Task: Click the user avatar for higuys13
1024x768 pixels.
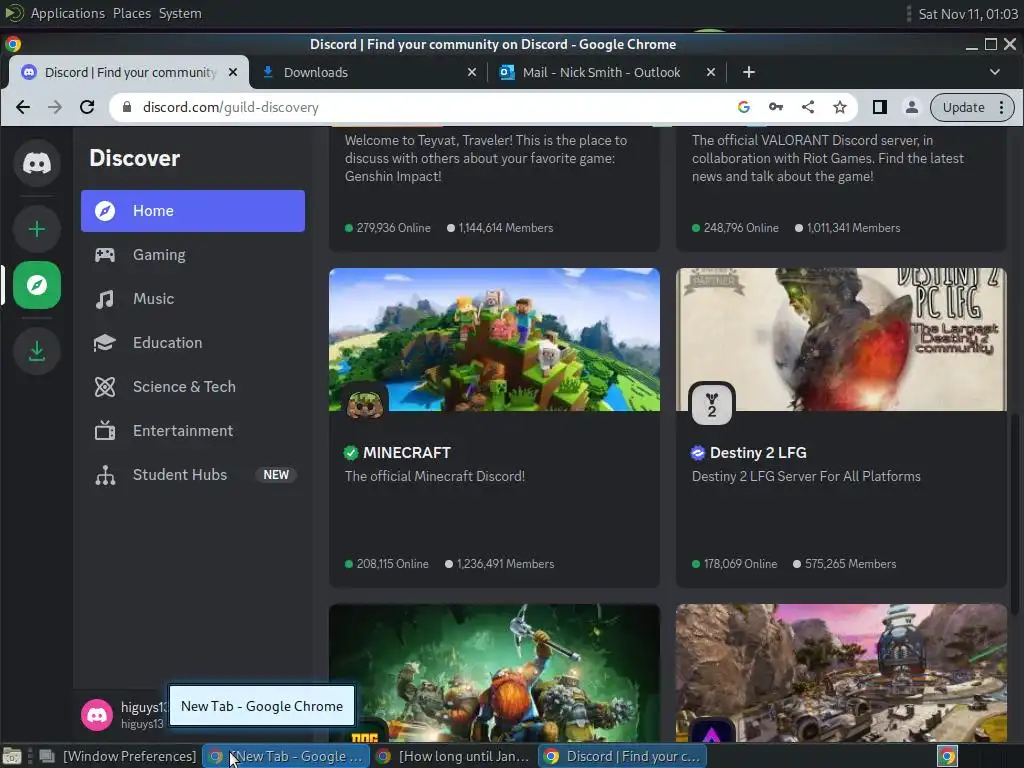Action: pyautogui.click(x=97, y=715)
